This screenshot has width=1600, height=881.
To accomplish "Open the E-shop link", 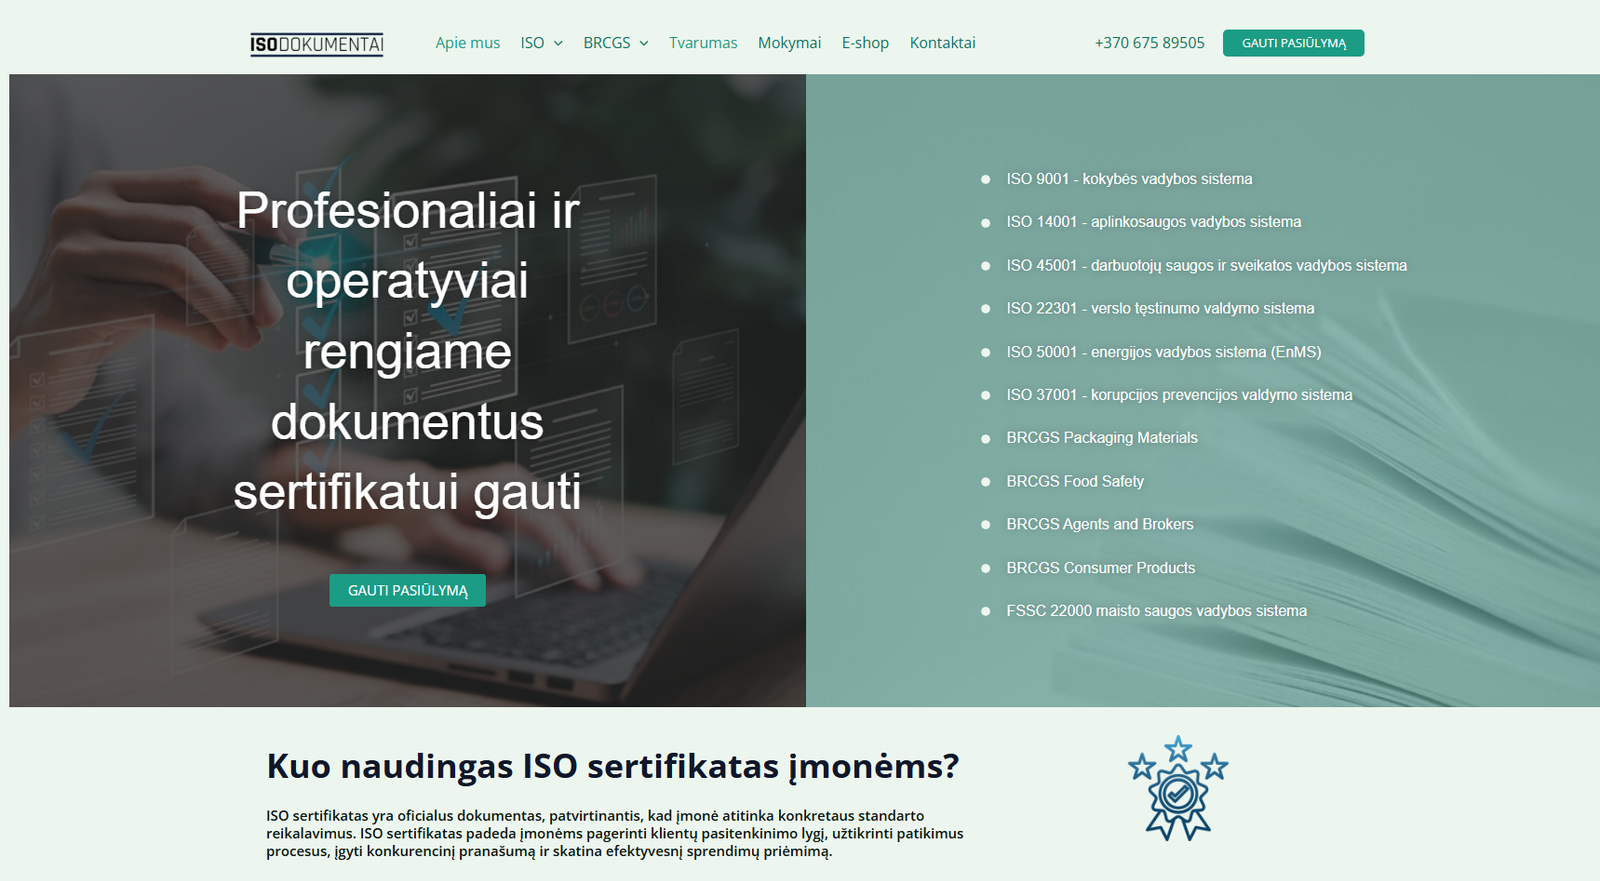I will coord(865,43).
